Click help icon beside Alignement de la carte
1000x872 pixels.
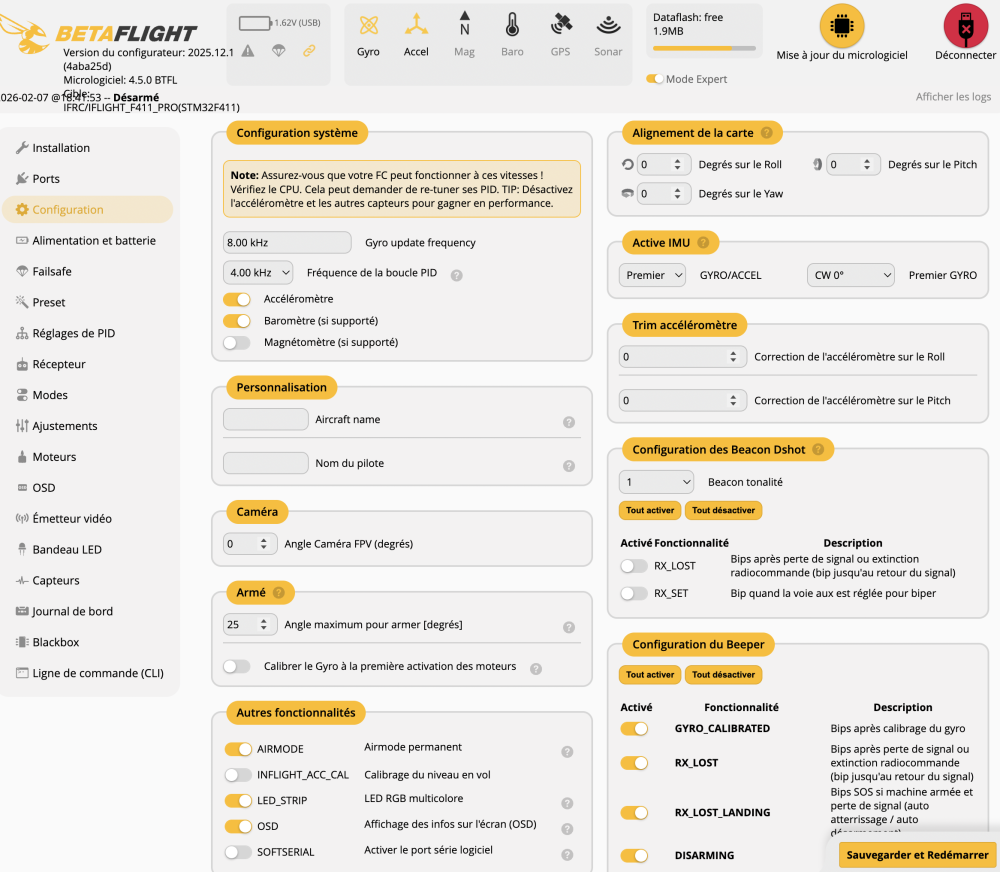tap(766, 132)
